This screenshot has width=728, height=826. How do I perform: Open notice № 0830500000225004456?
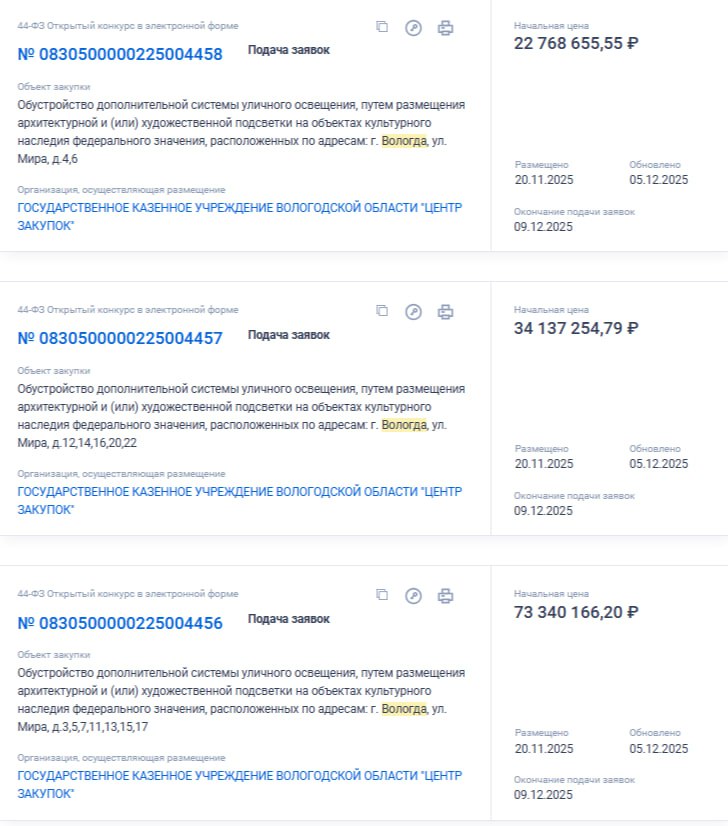(x=122, y=619)
